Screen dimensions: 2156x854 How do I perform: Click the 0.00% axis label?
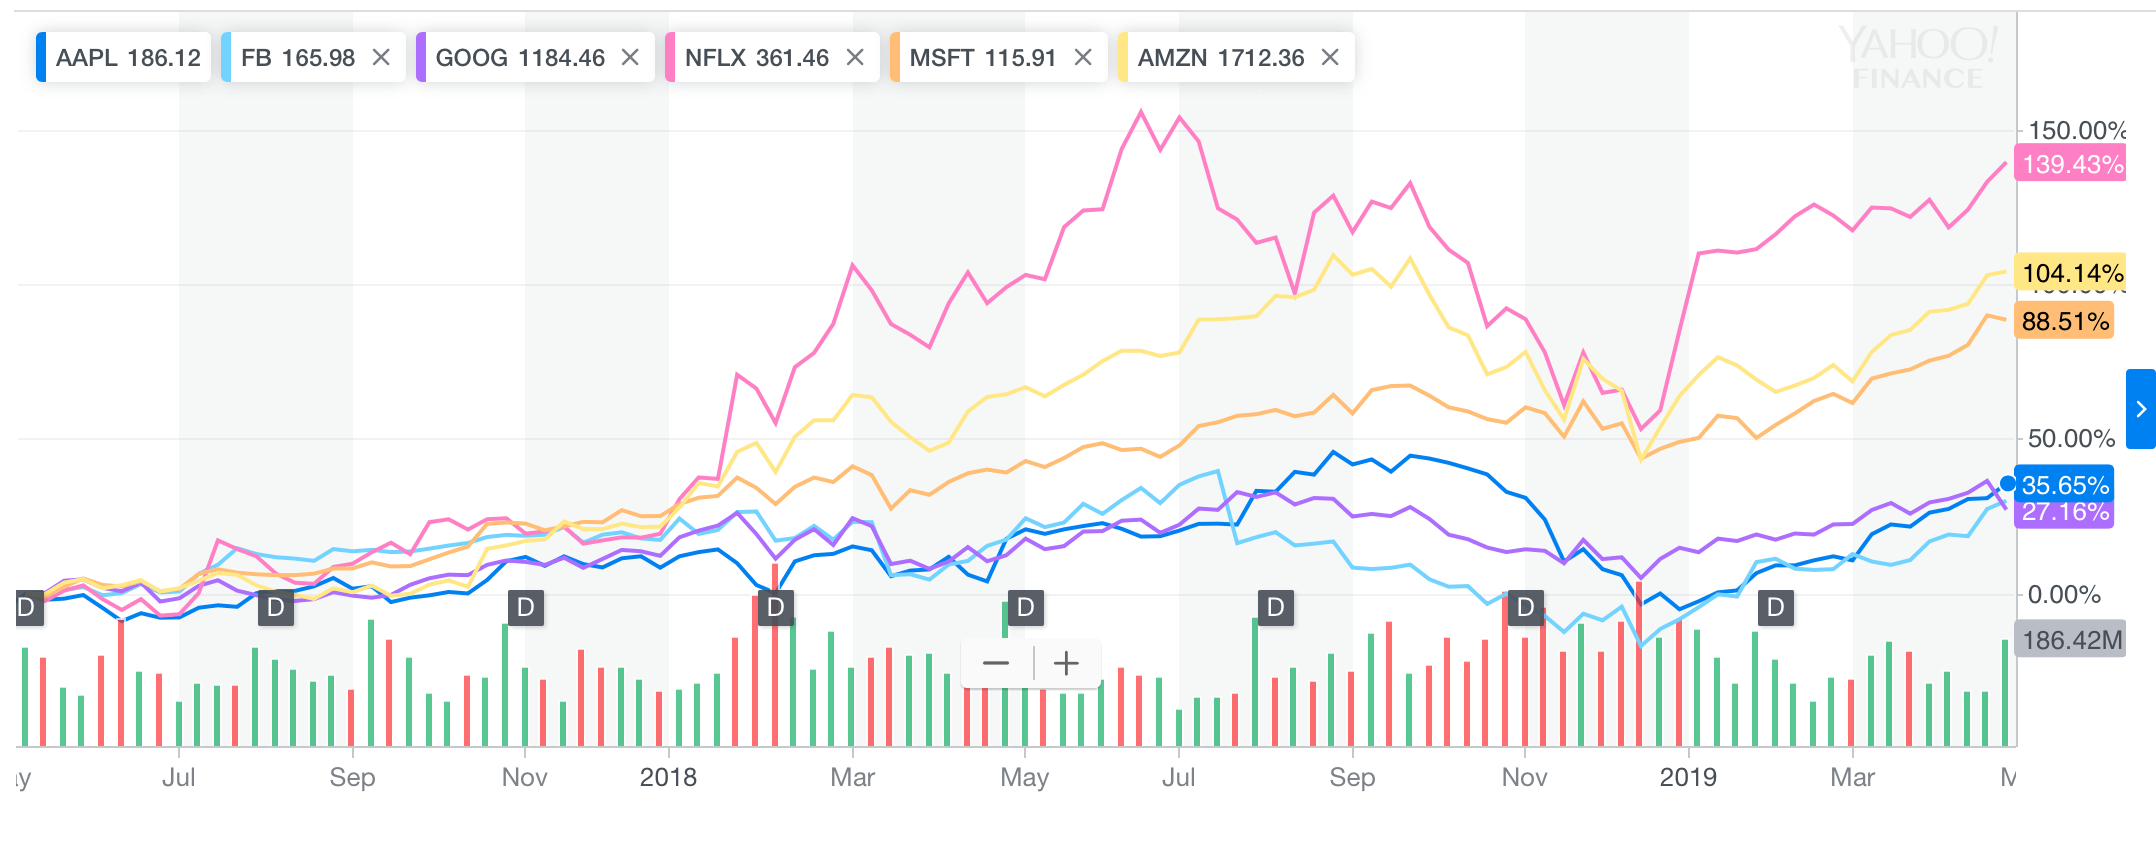pos(2064,595)
